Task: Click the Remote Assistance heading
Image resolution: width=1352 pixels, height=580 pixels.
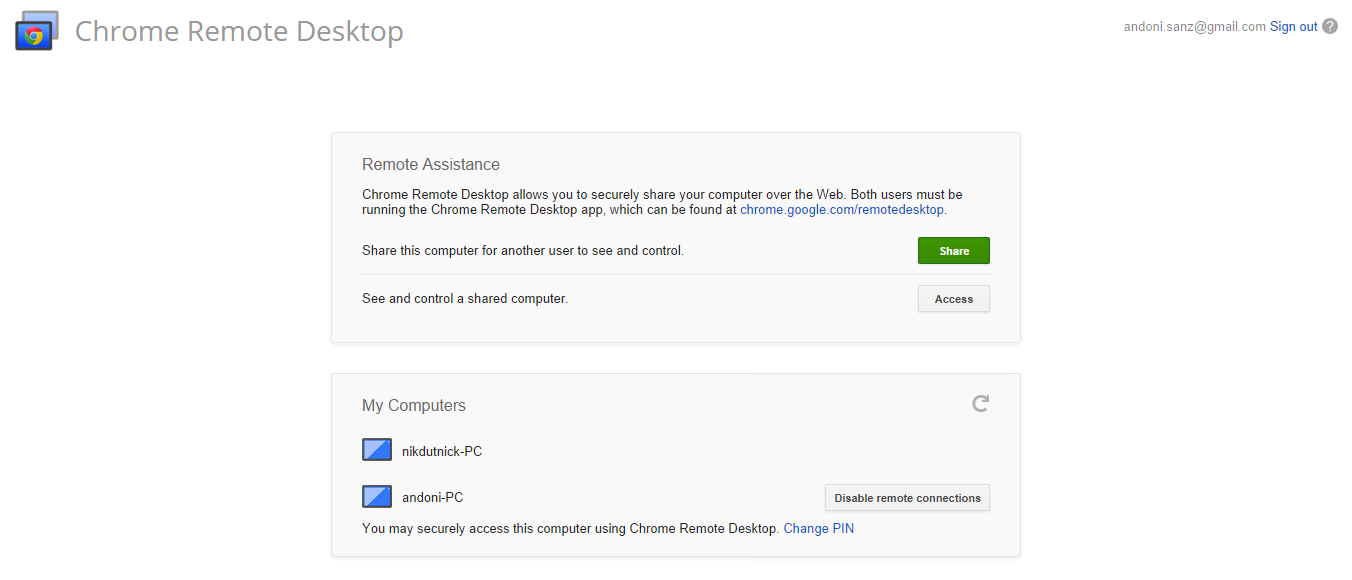Action: (430, 164)
